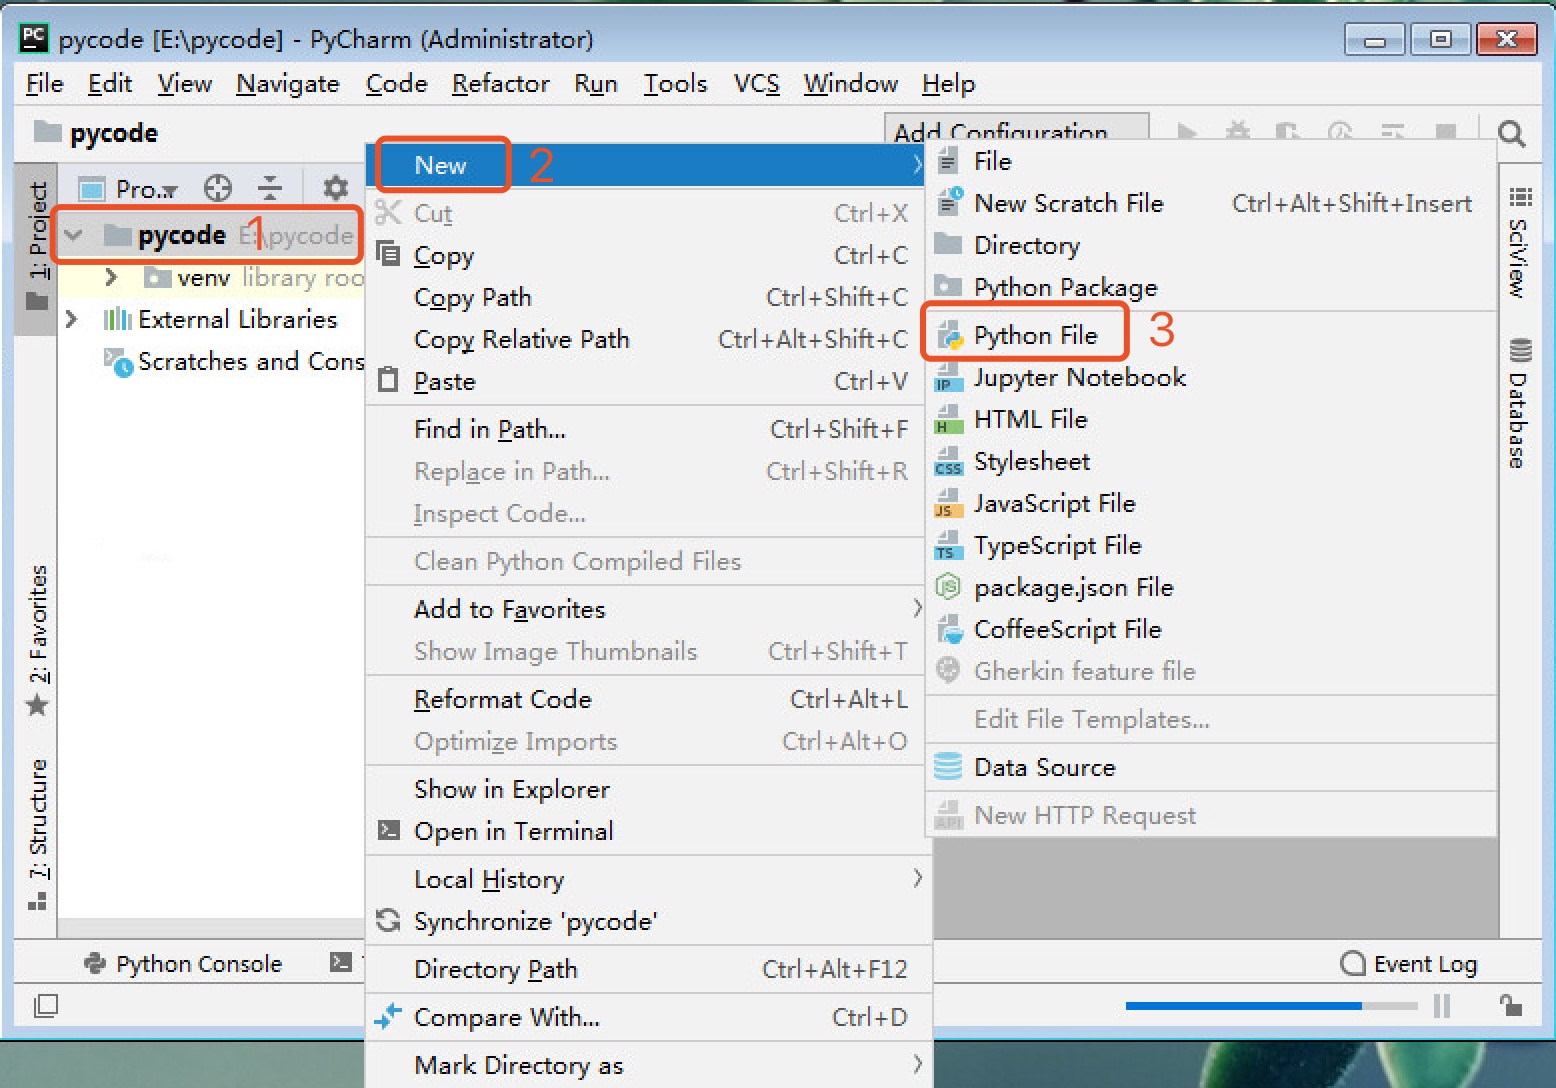Open the 2: Favorites side tab

[x=37, y=640]
